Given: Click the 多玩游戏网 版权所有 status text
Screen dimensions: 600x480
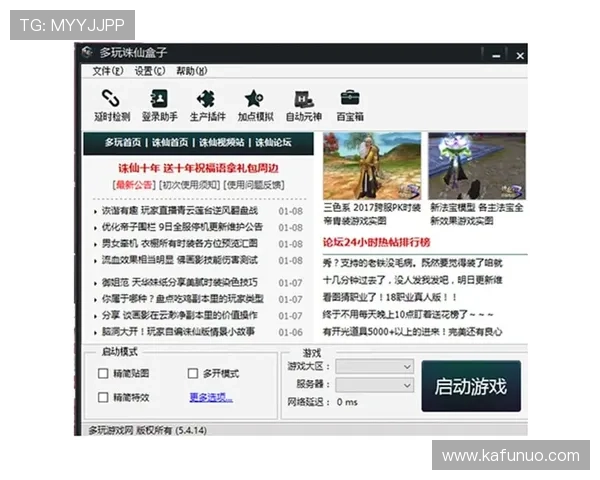Looking at the screenshot, I should tap(148, 430).
